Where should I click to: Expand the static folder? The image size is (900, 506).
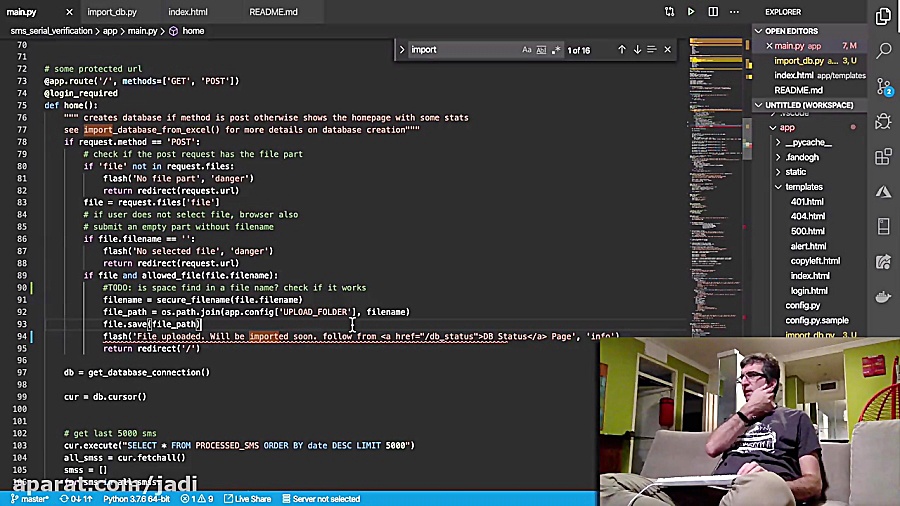[778, 172]
